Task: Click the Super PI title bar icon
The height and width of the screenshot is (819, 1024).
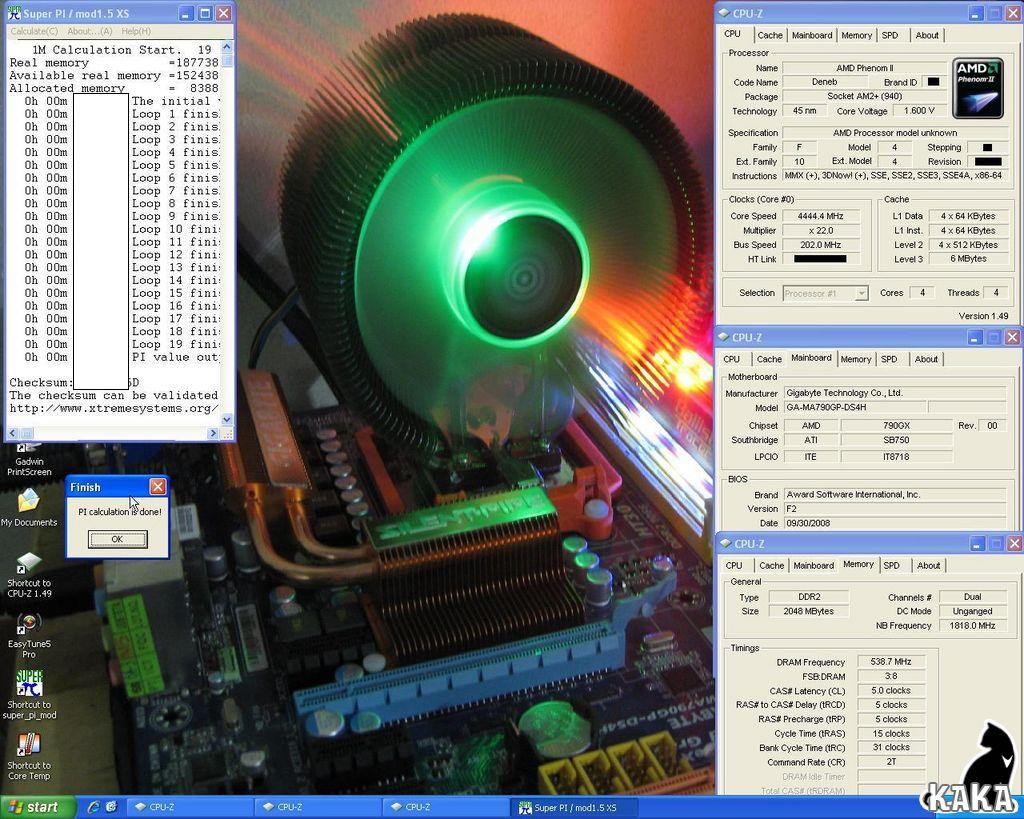Action: point(14,12)
